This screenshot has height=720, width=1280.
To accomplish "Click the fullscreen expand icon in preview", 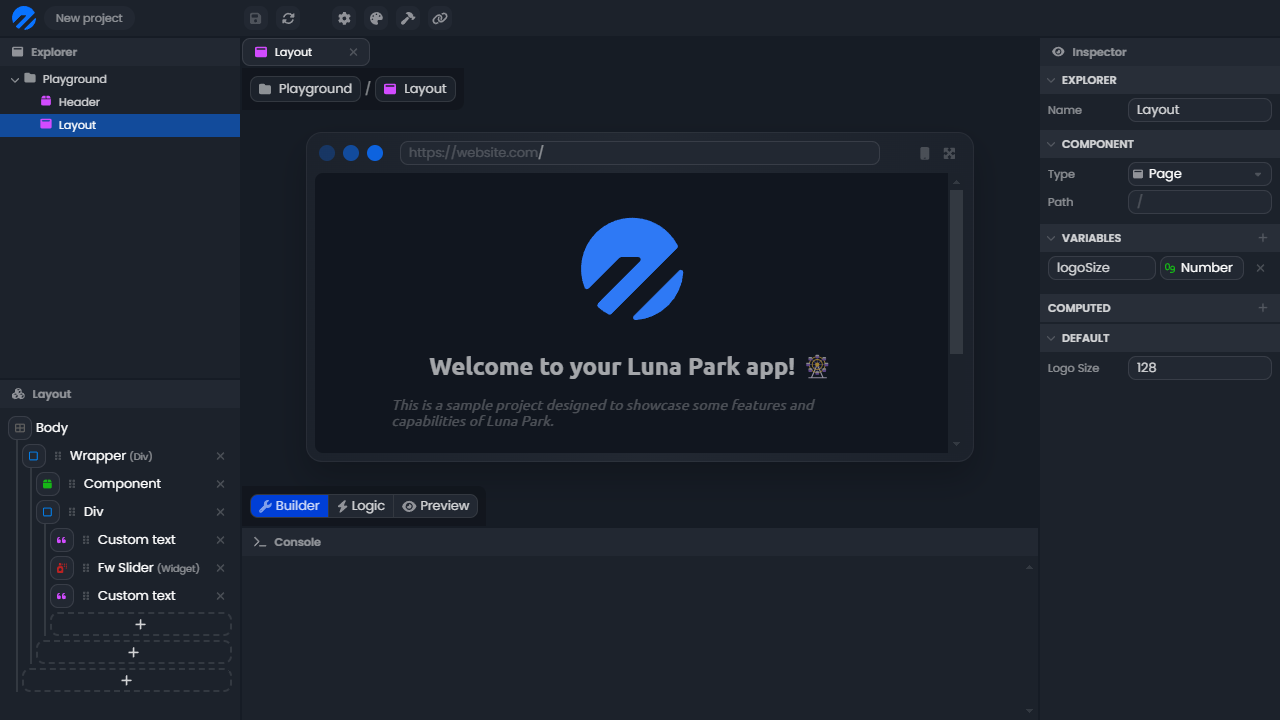I will pyautogui.click(x=949, y=153).
